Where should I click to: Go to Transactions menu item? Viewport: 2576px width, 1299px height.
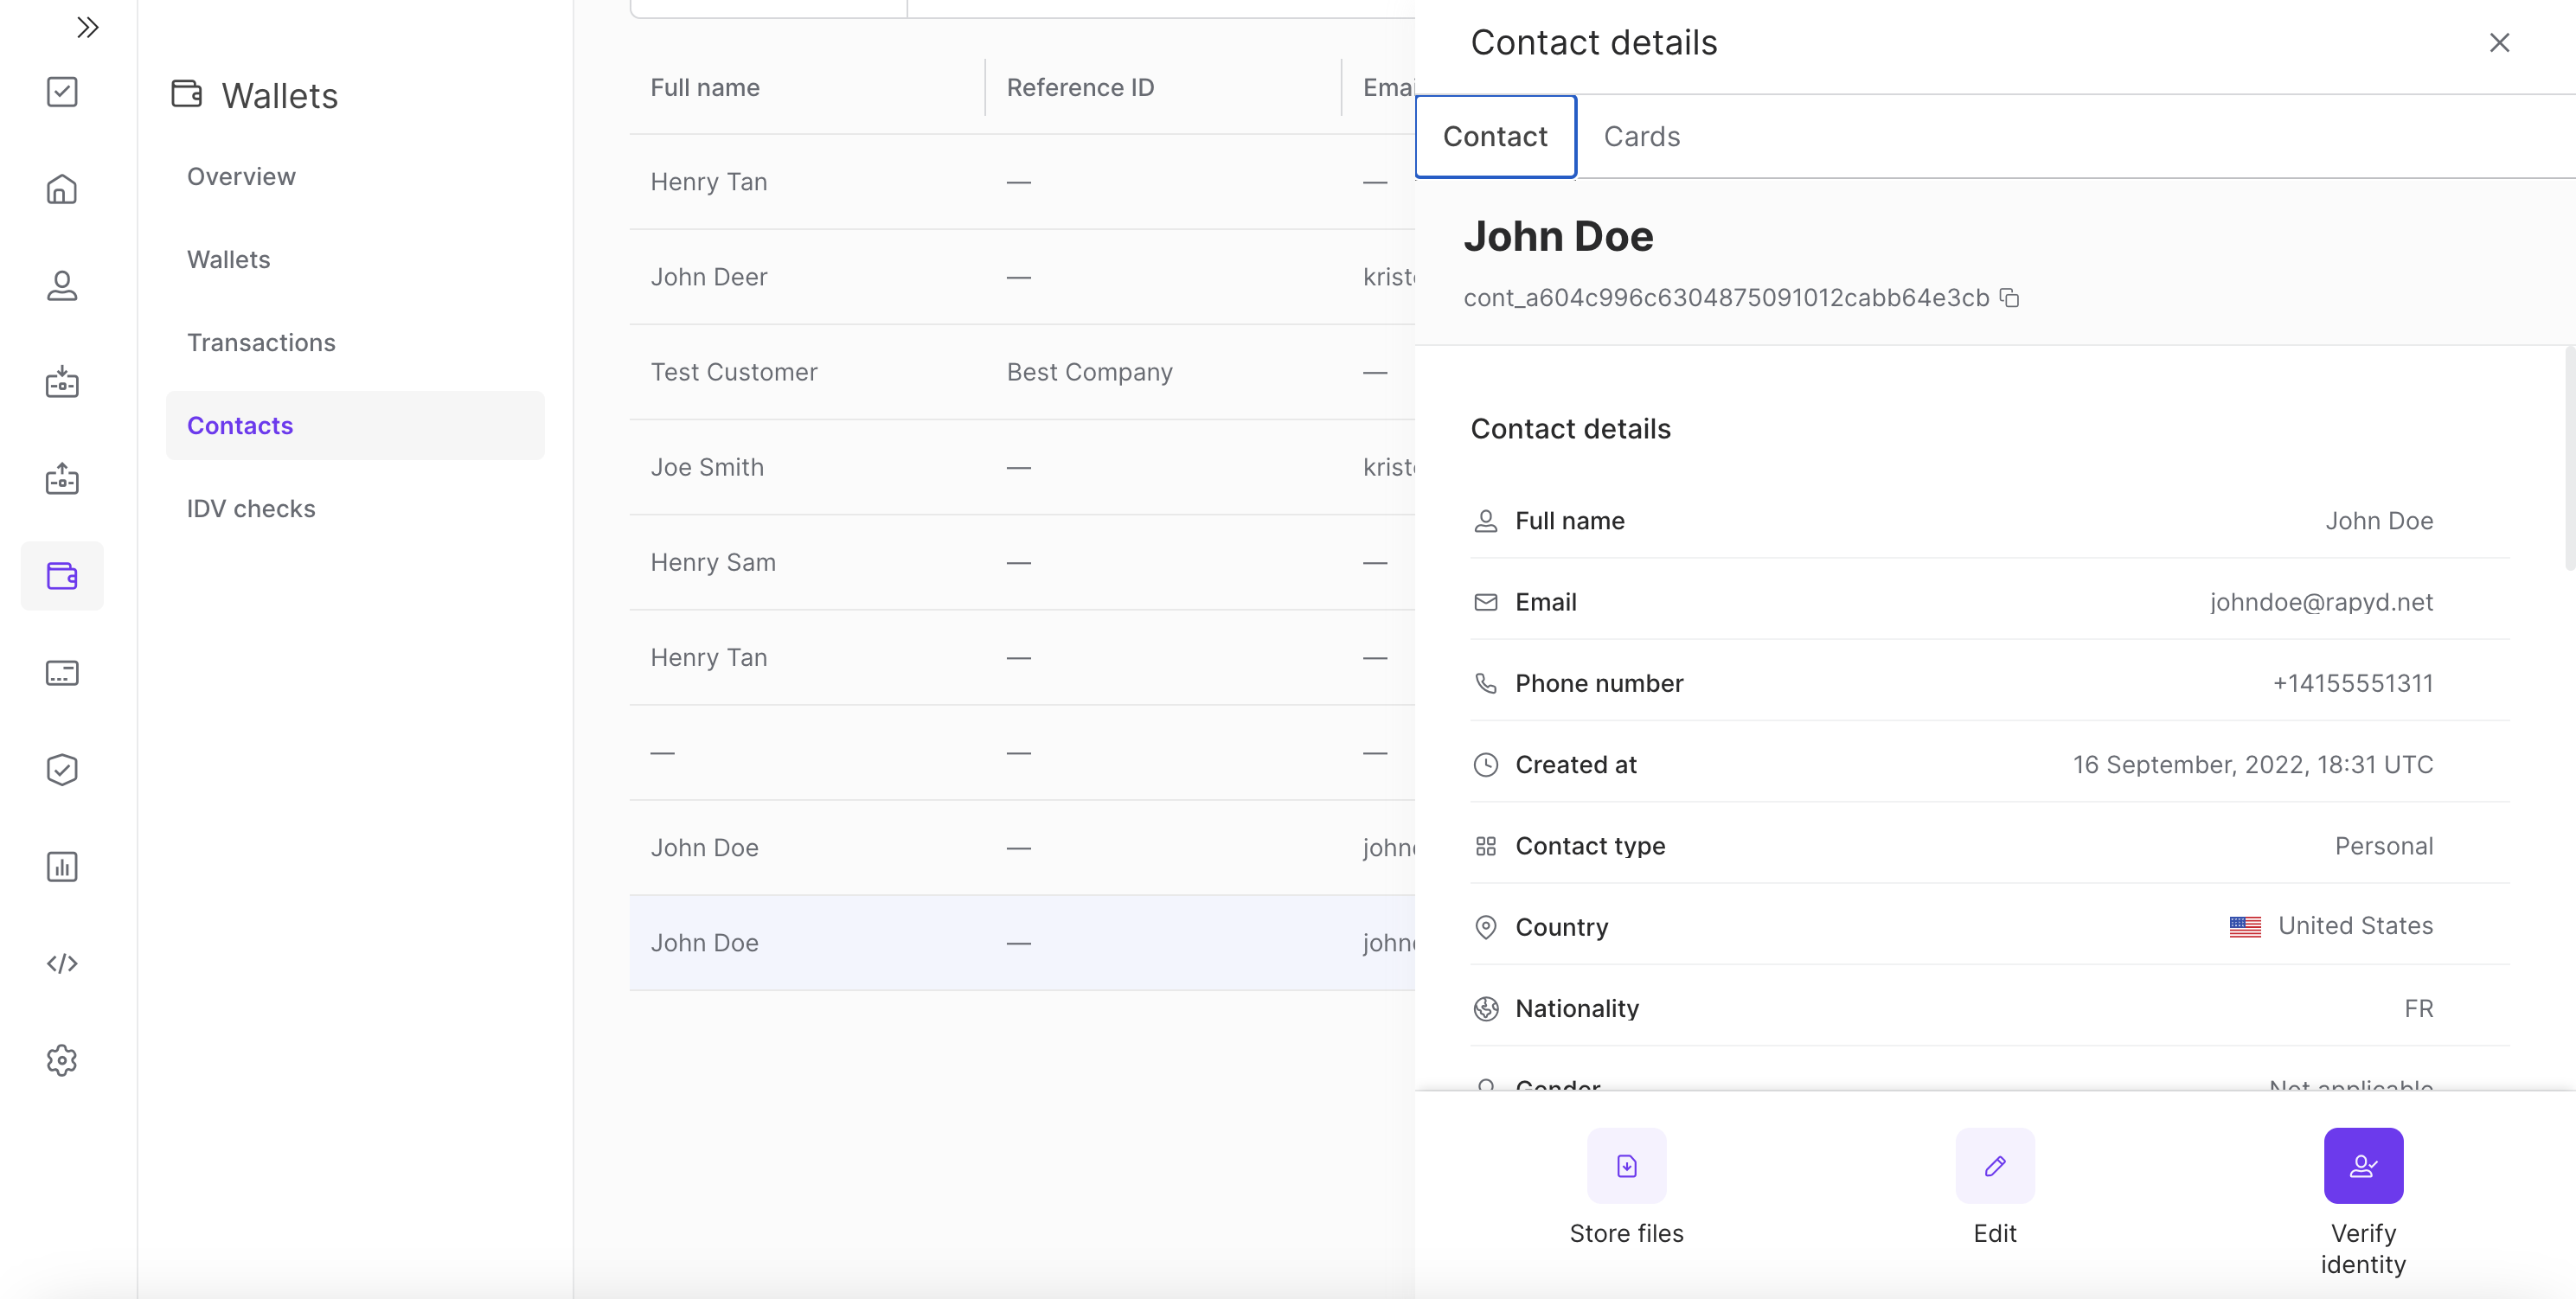click(x=261, y=343)
